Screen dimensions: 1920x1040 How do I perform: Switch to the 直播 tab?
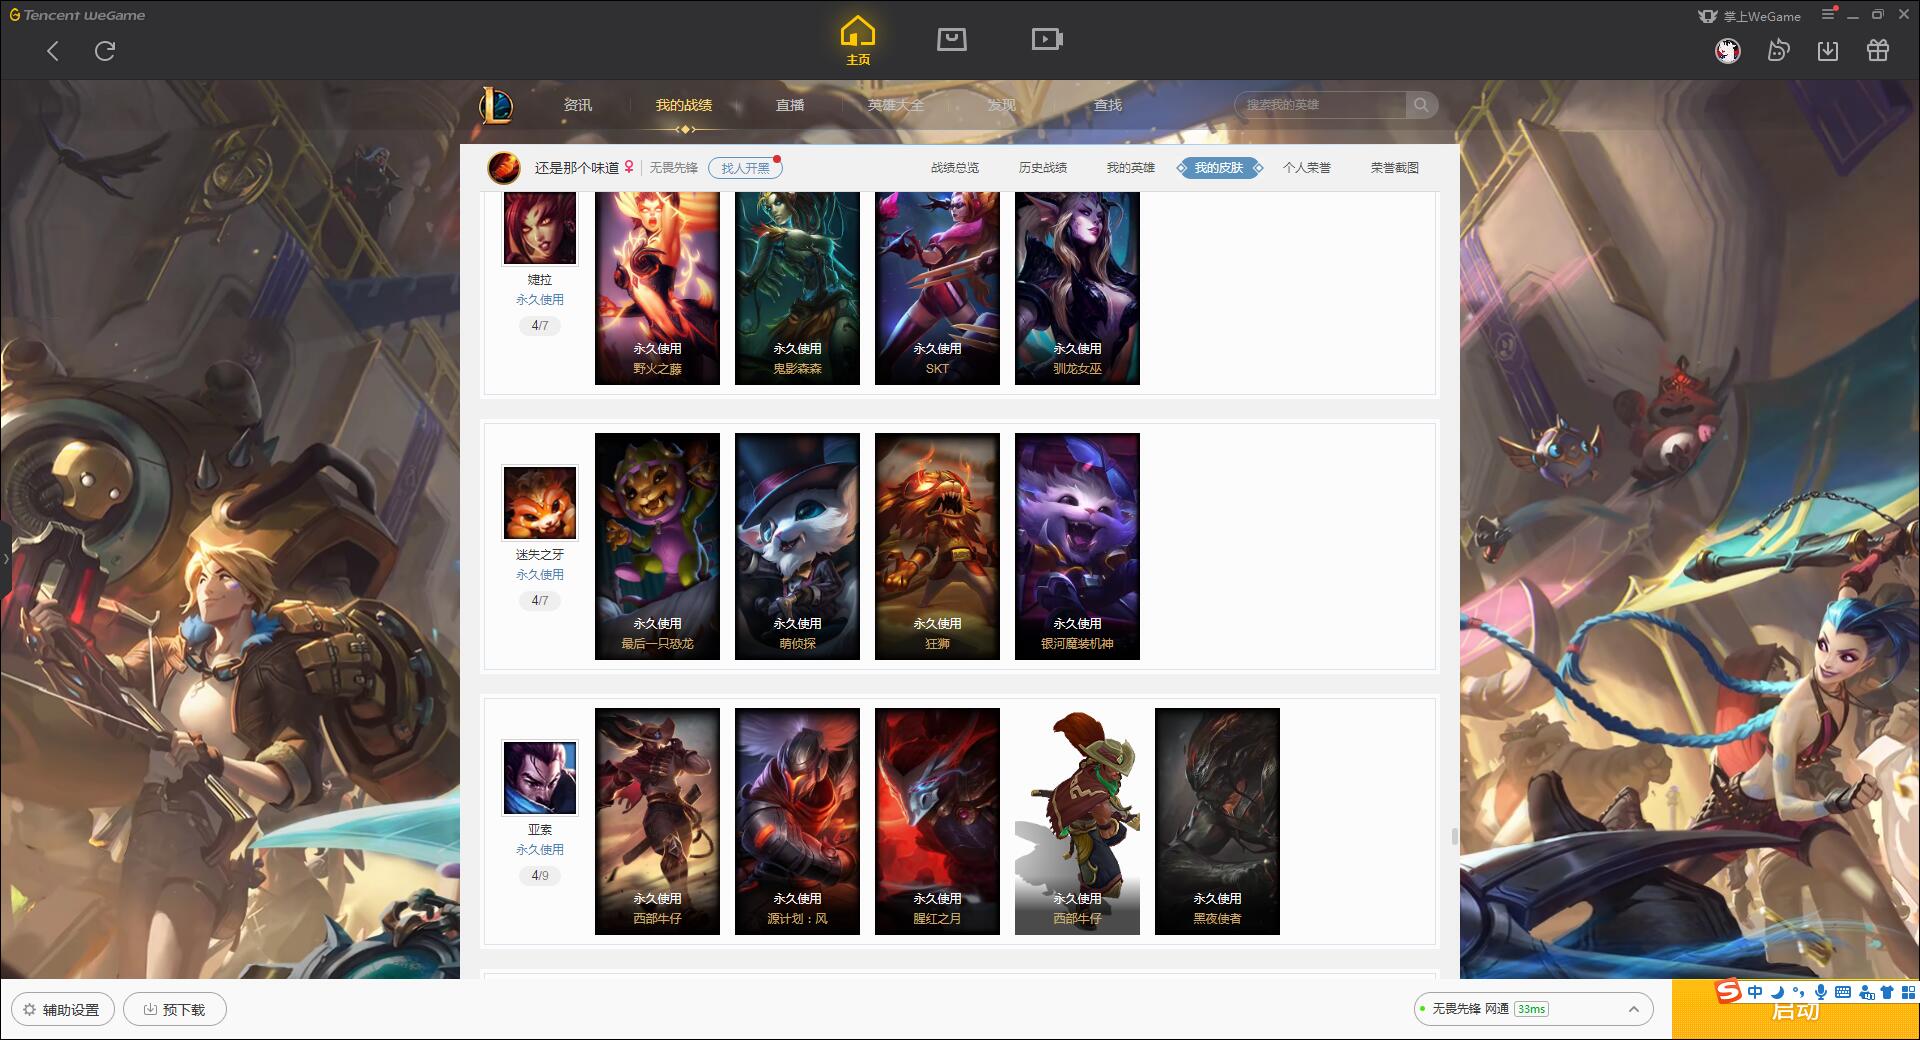pos(790,105)
